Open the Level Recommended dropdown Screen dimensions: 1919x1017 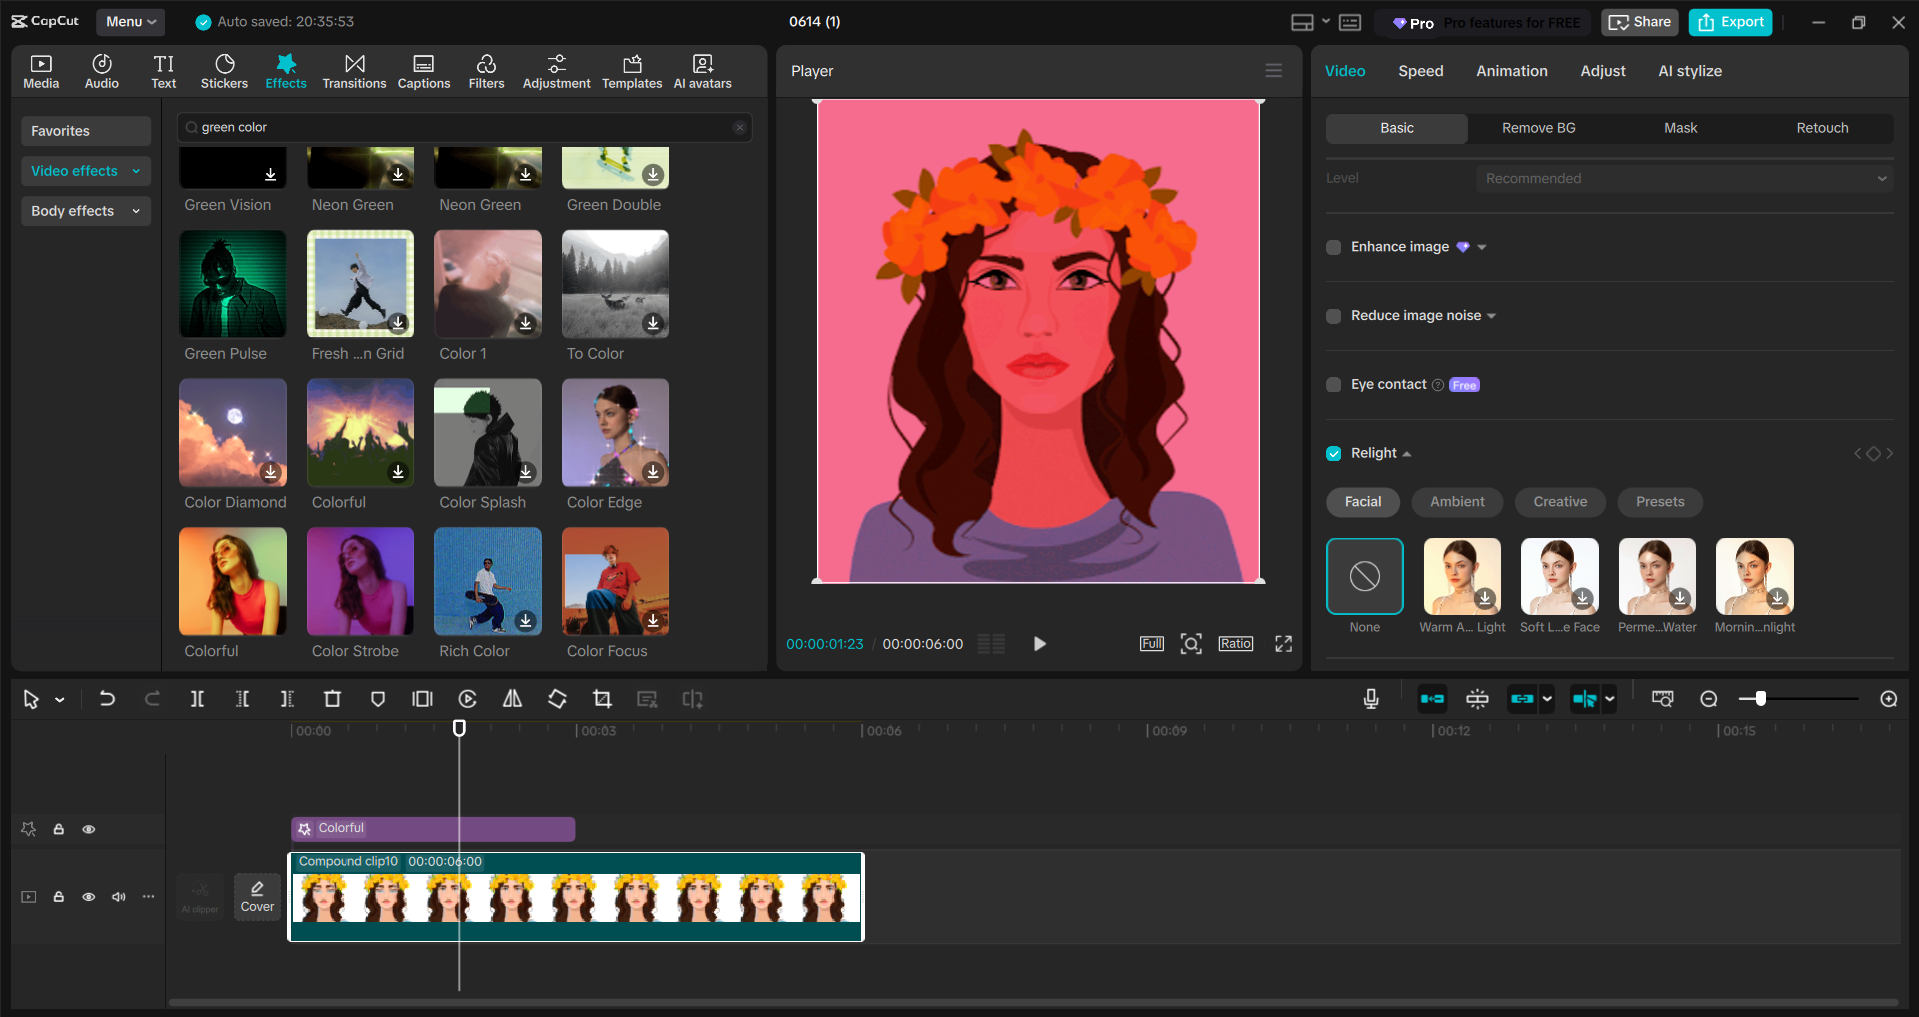click(x=1684, y=178)
